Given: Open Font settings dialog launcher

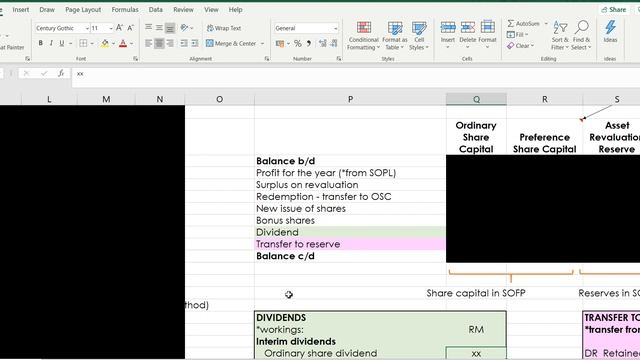Looking at the screenshot, I should click(x=136, y=59).
